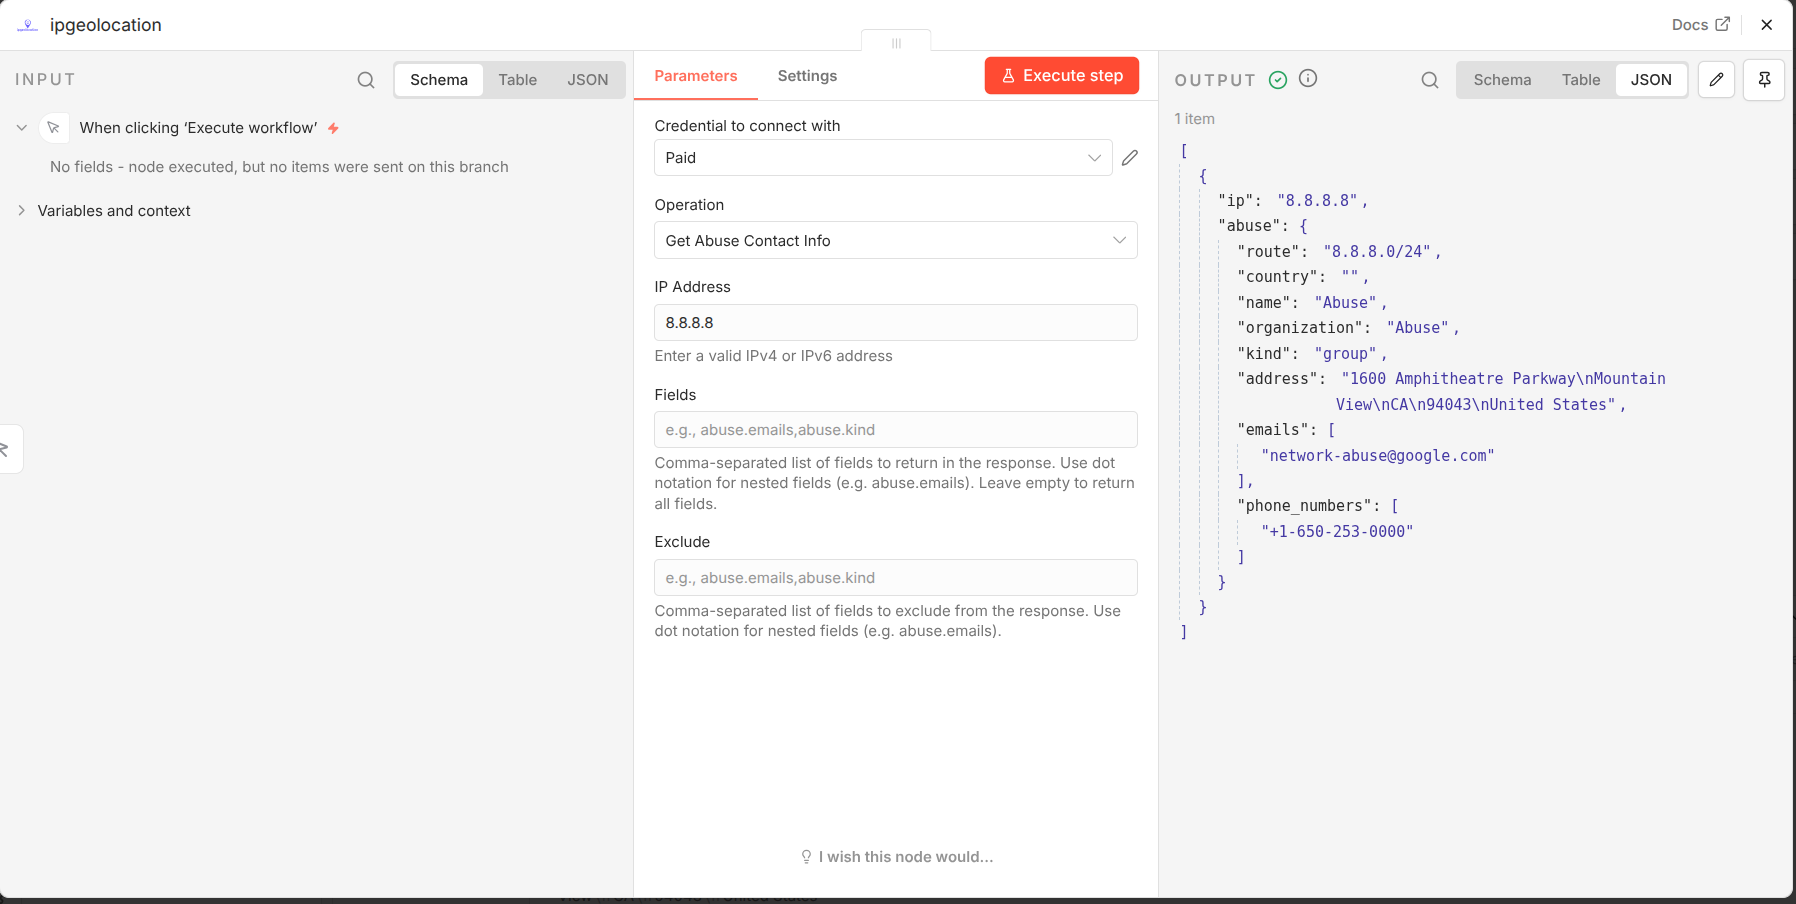Image resolution: width=1796 pixels, height=904 pixels.
Task: Click the output info circle icon
Action: point(1308,79)
